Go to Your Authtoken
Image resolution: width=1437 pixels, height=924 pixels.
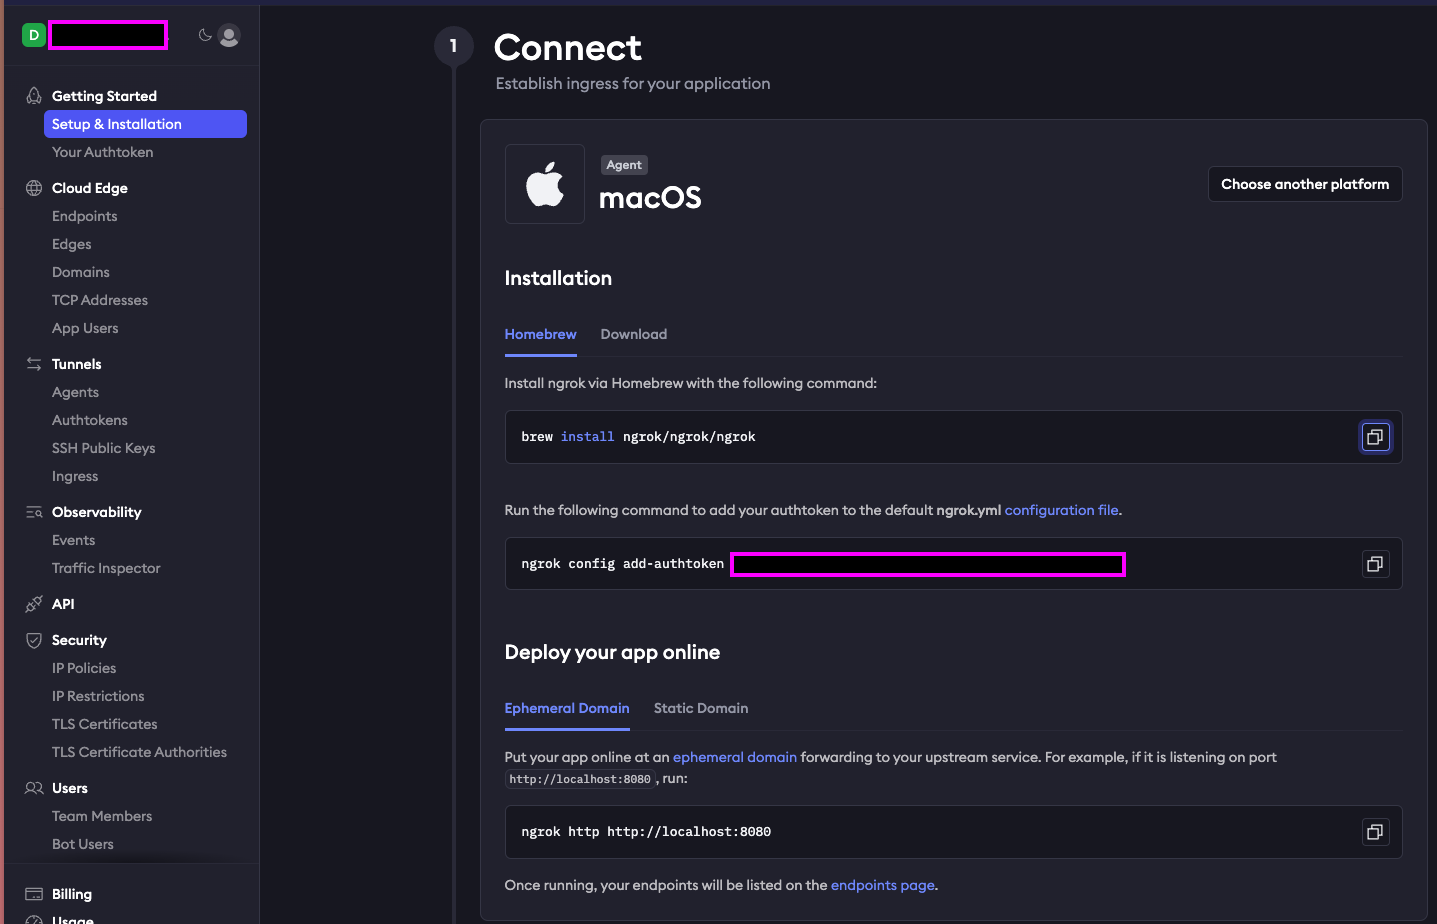tap(103, 152)
